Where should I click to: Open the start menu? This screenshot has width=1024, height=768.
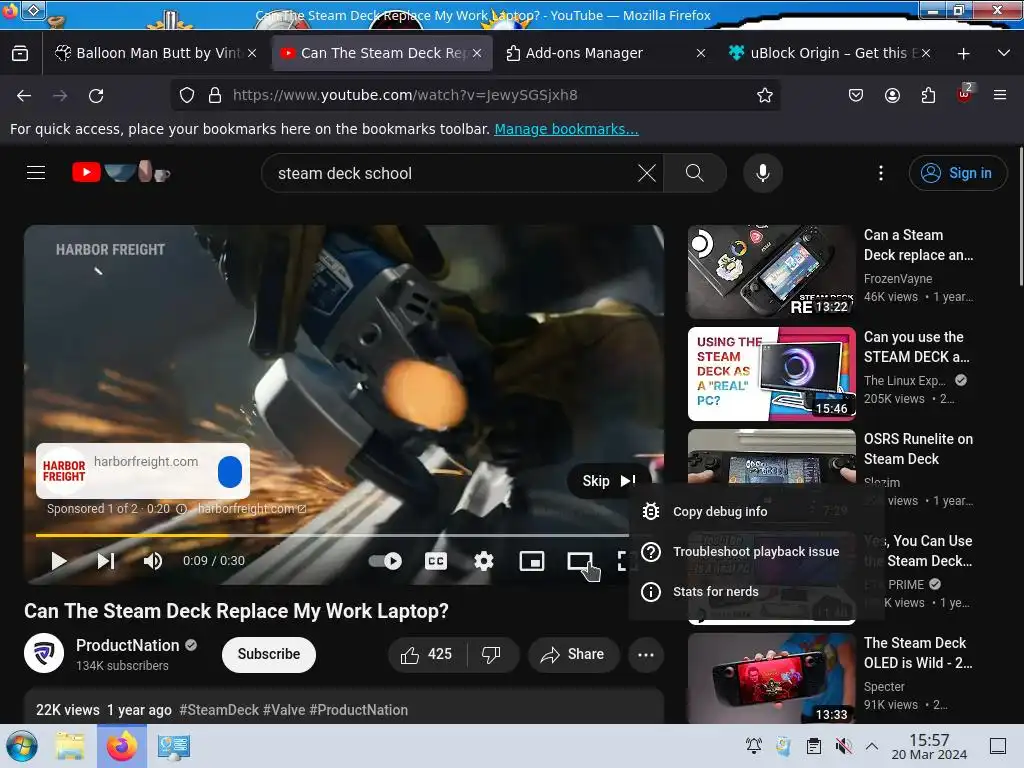tap(22, 746)
